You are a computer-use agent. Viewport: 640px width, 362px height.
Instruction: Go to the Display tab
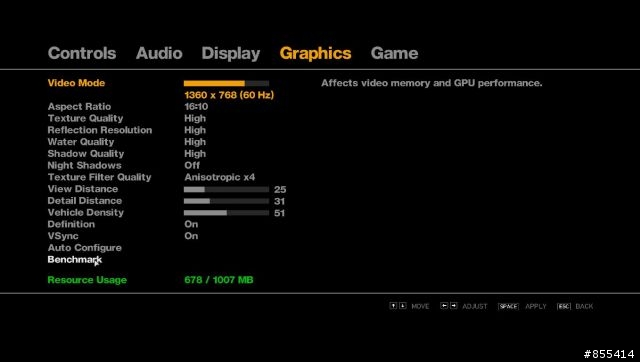(x=231, y=54)
